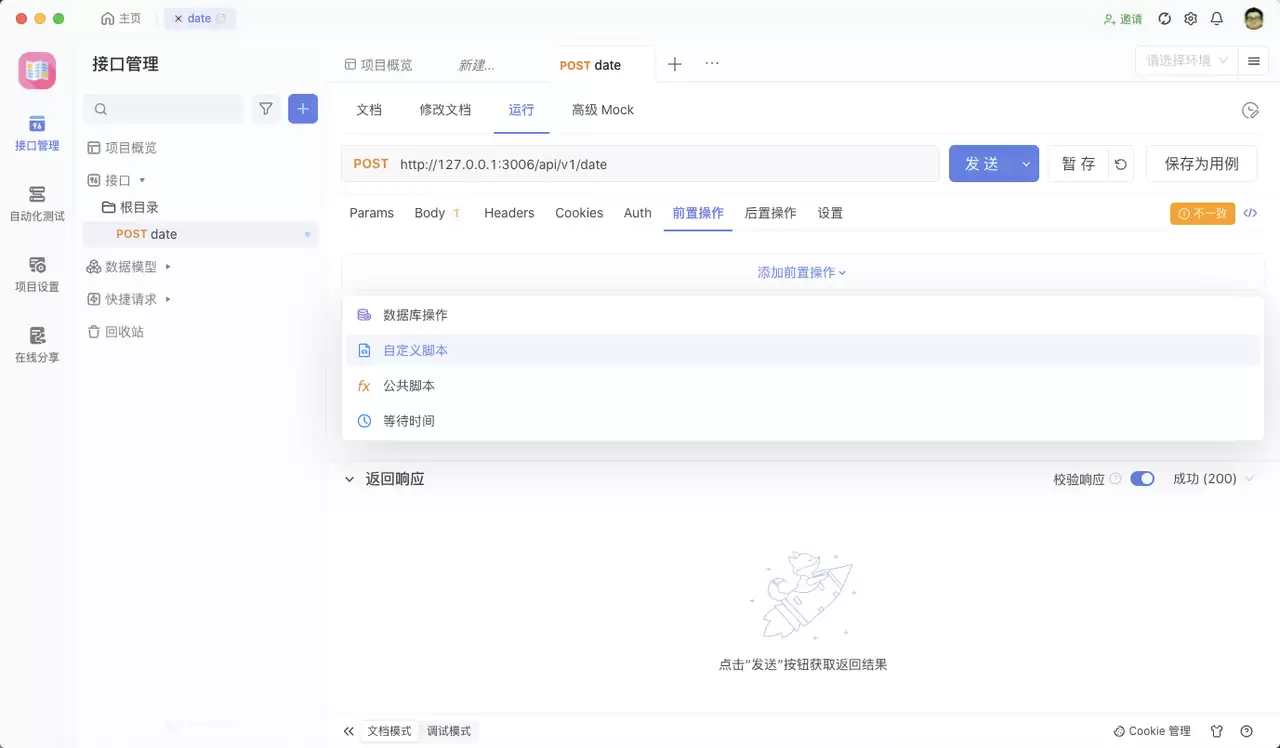Click the POST method selector
The image size is (1280, 748).
pos(371,164)
